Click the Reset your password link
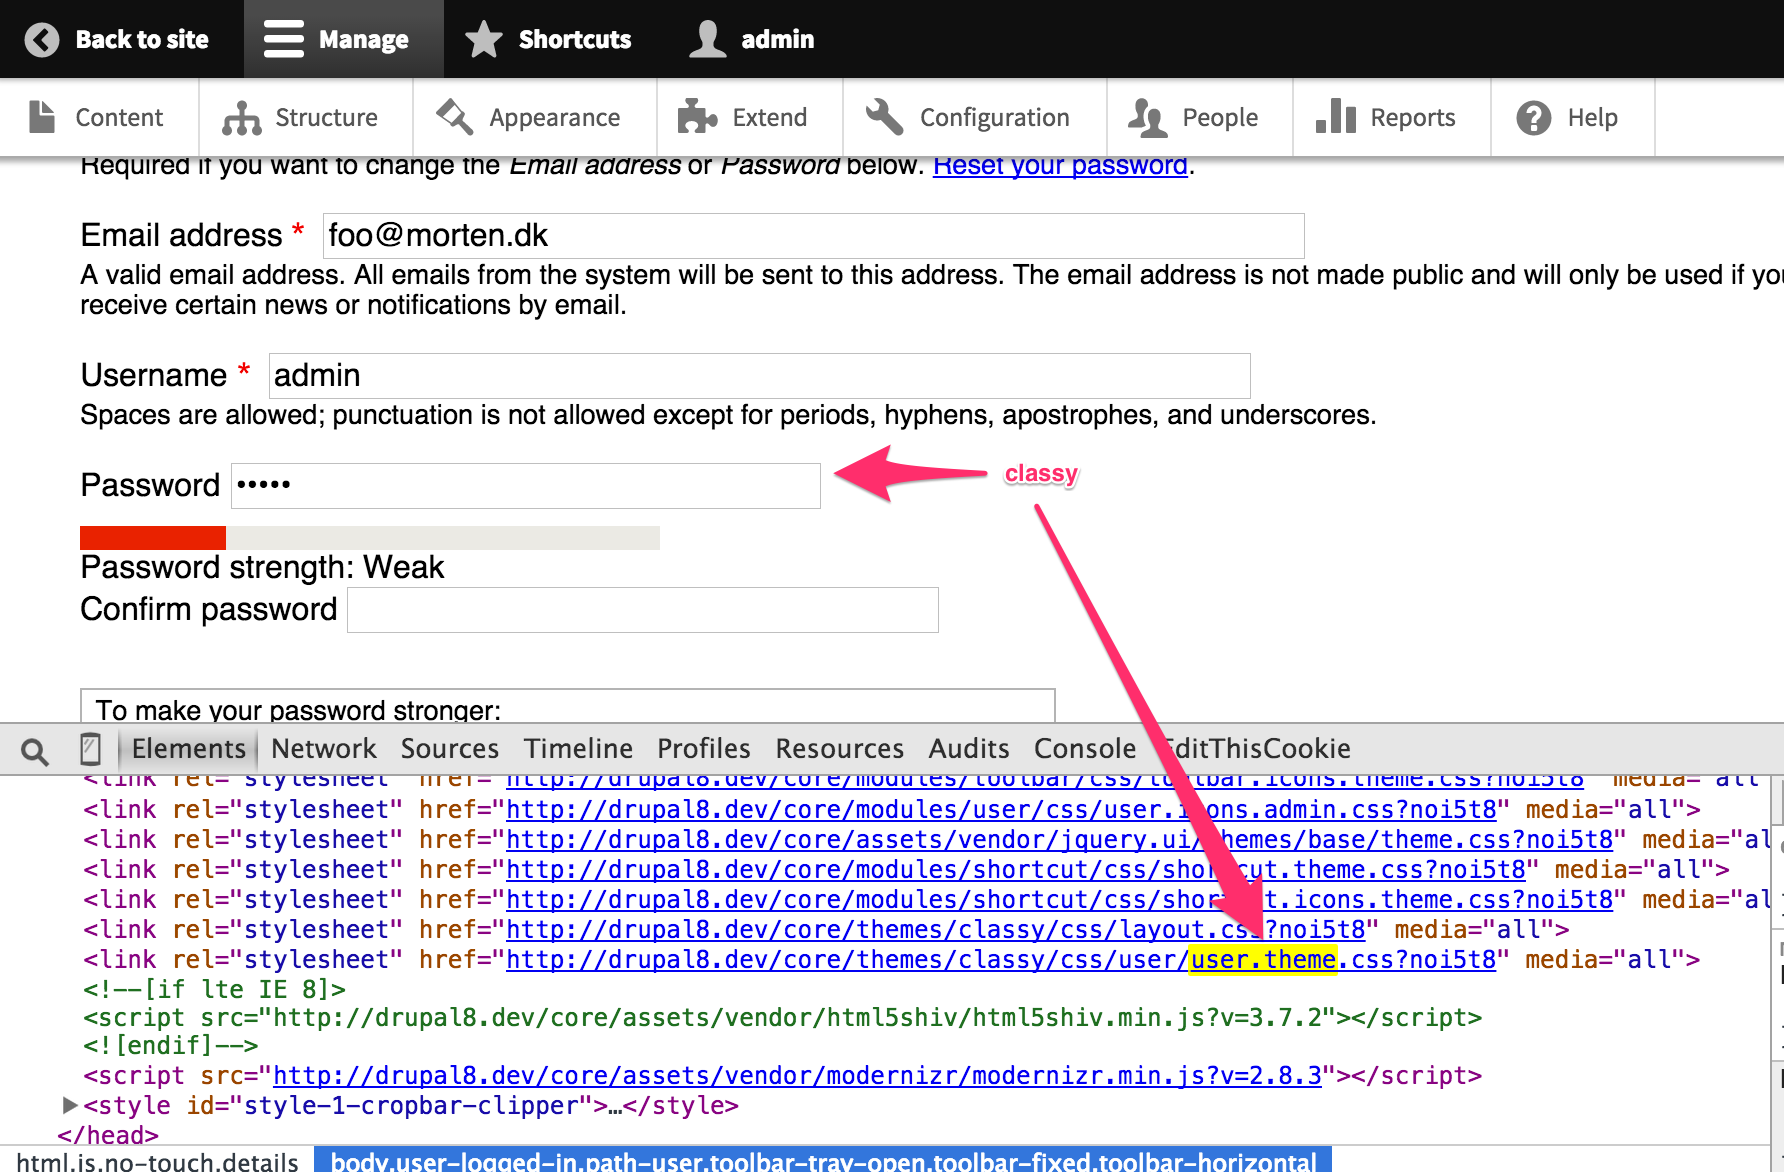This screenshot has width=1784, height=1172. (1059, 165)
